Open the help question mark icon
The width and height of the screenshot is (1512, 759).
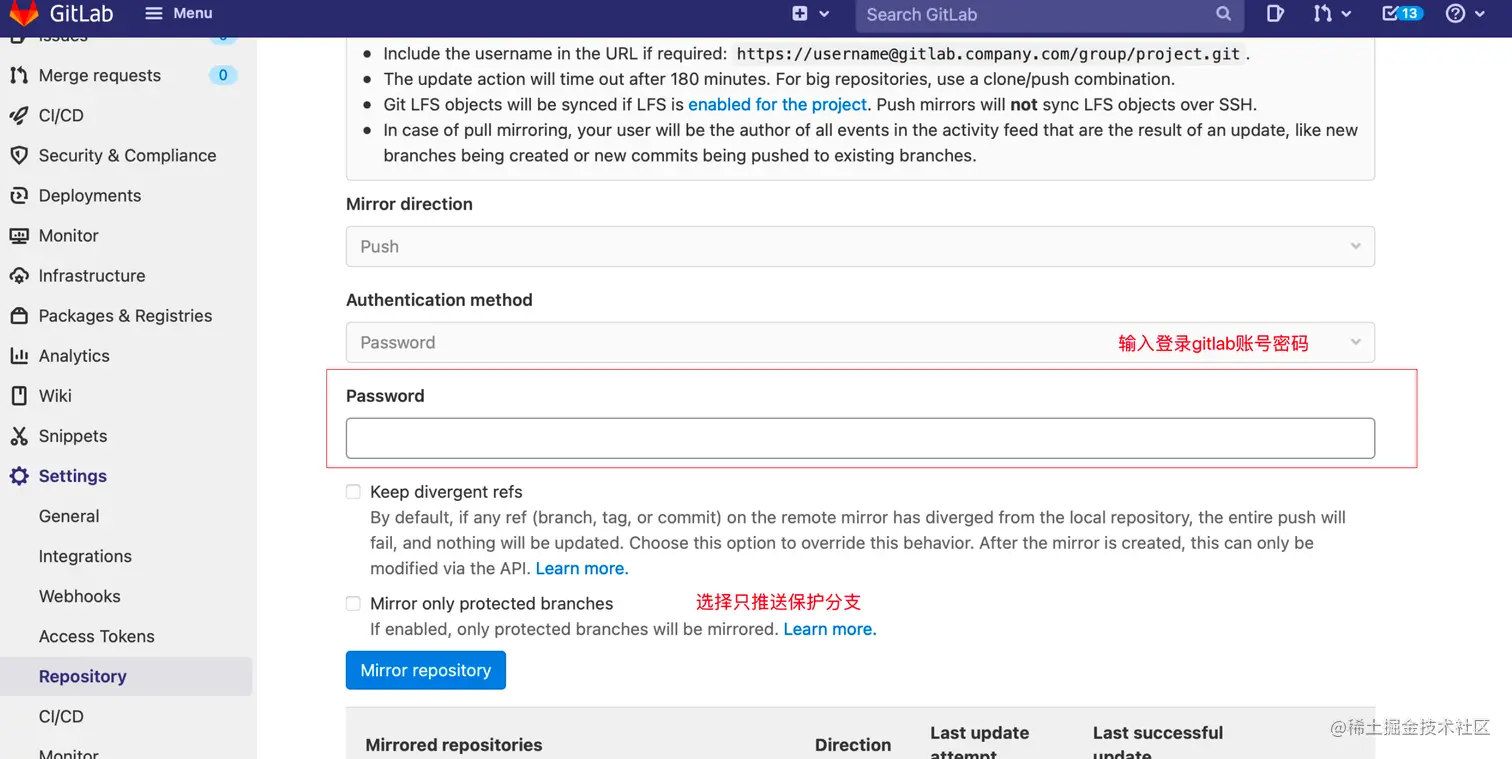tap(1456, 13)
